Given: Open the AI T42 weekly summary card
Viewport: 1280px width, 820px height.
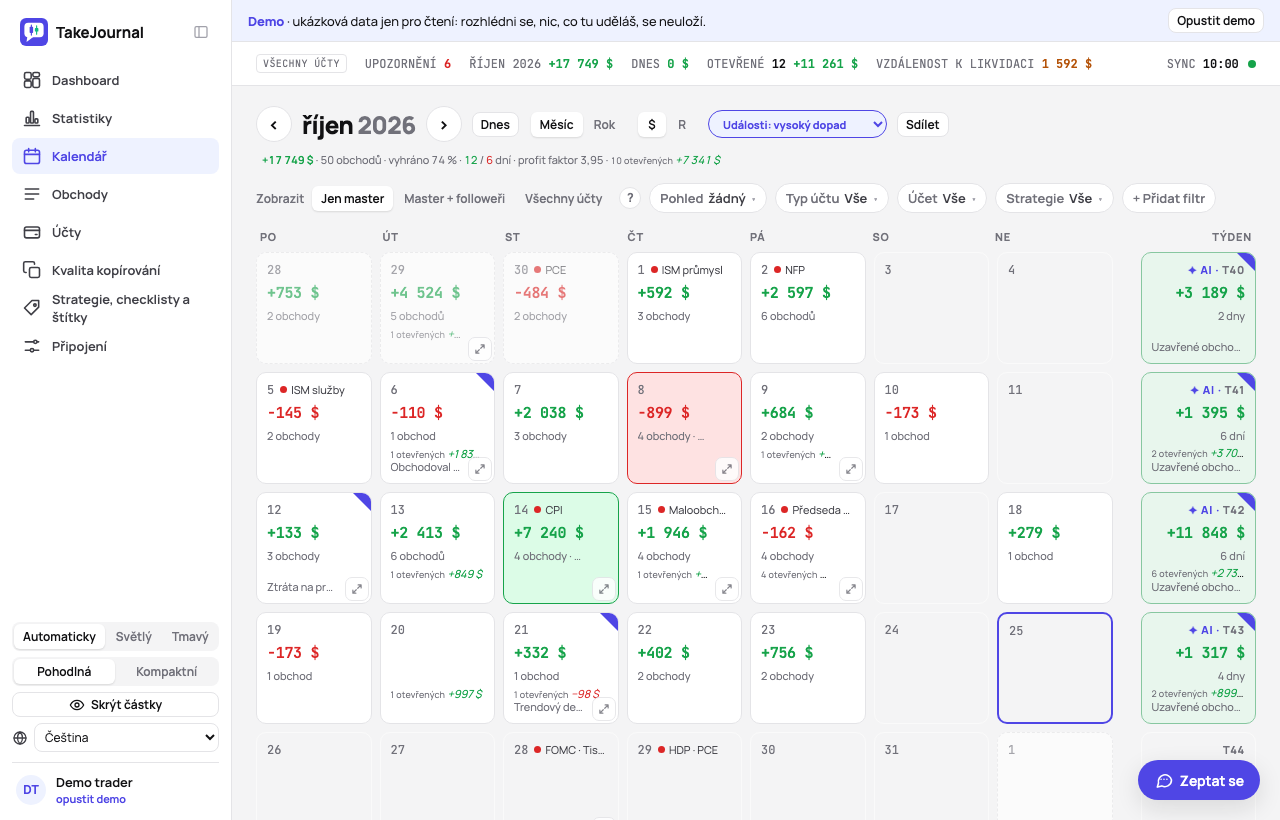Looking at the screenshot, I should coord(1198,548).
